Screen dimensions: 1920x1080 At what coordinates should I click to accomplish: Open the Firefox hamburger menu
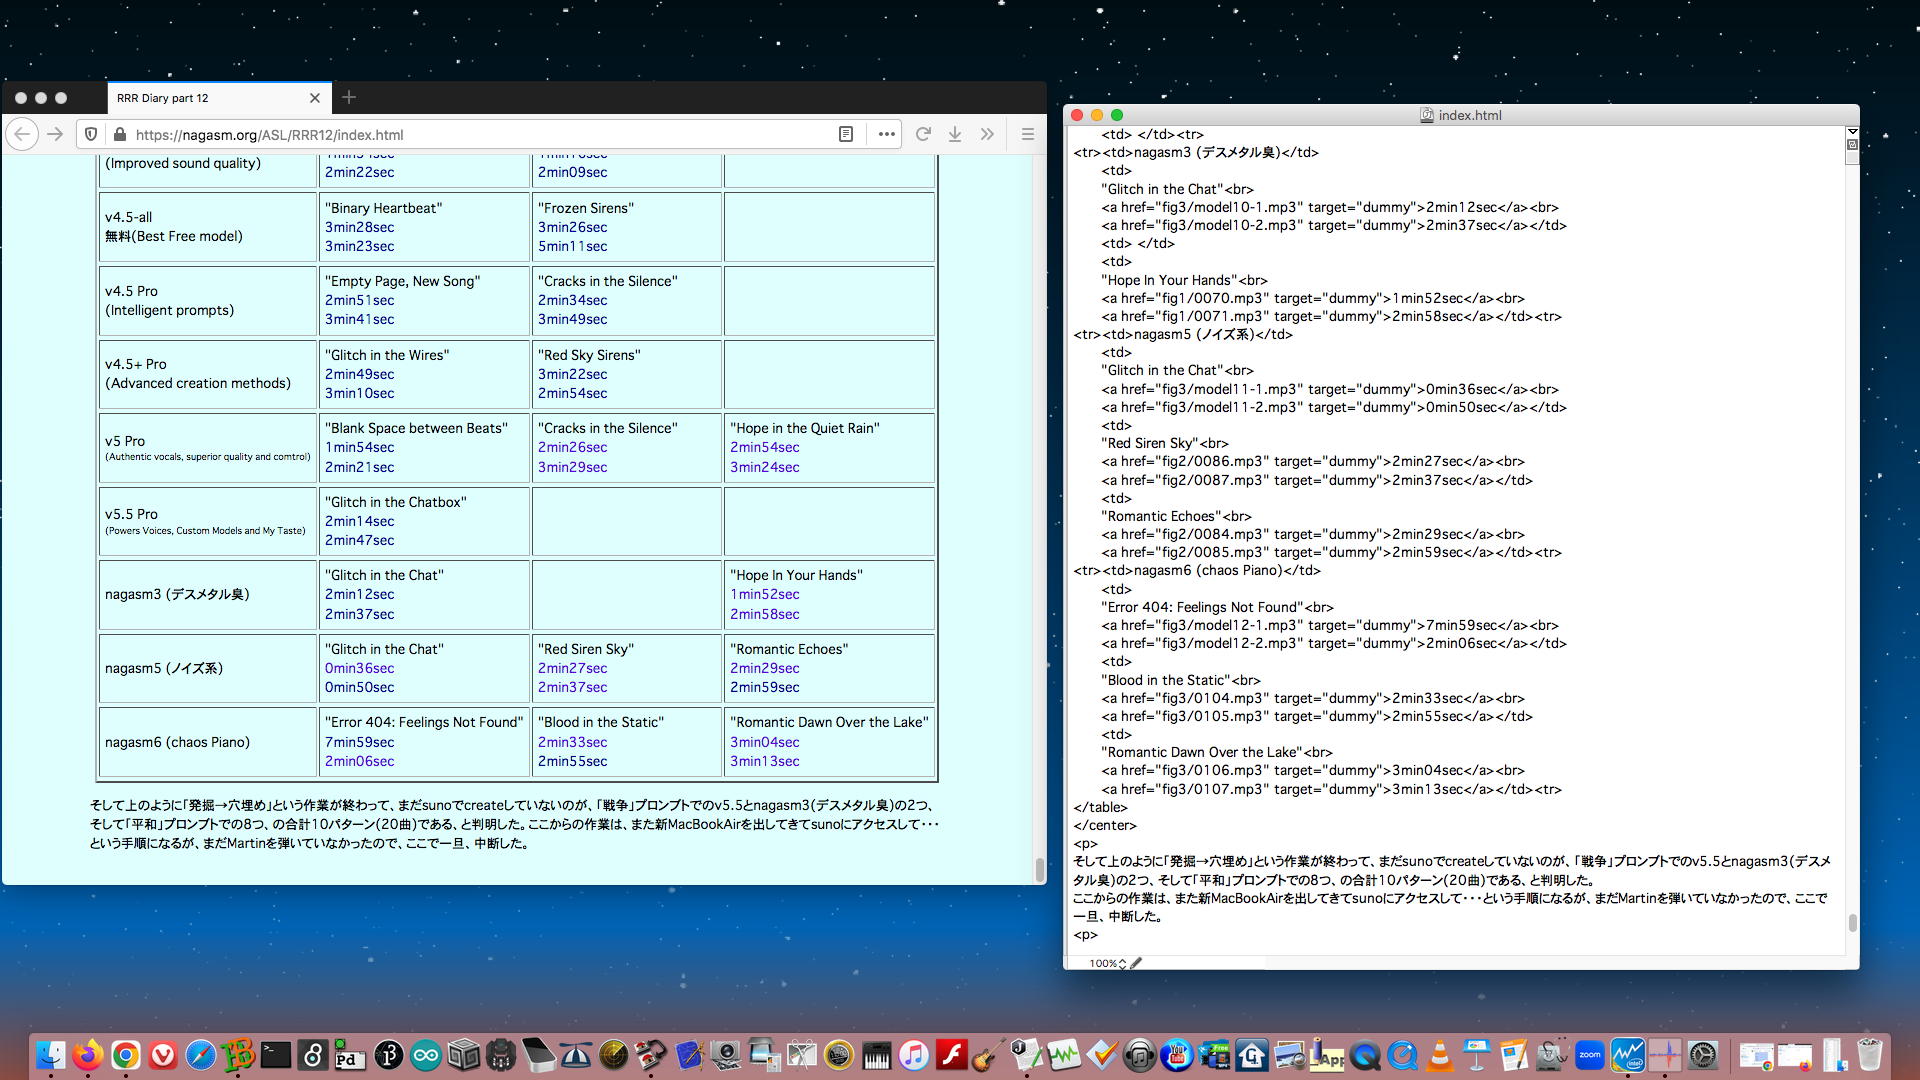1027,134
